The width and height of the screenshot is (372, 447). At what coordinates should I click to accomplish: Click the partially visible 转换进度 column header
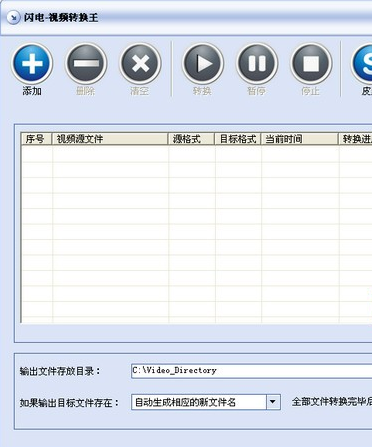point(355,139)
